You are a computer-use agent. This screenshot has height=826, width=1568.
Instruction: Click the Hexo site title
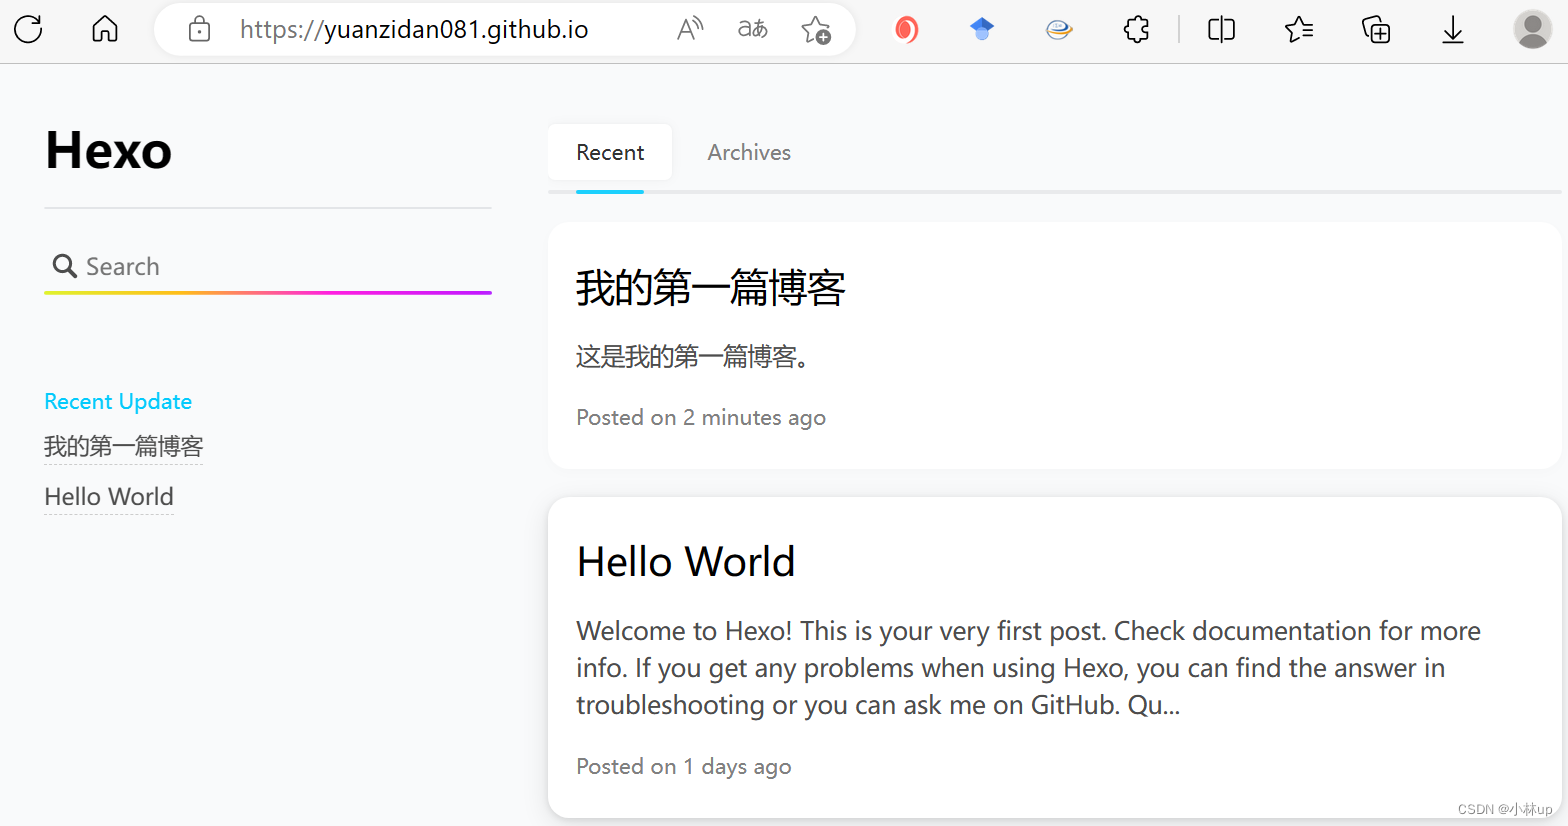[x=108, y=151]
